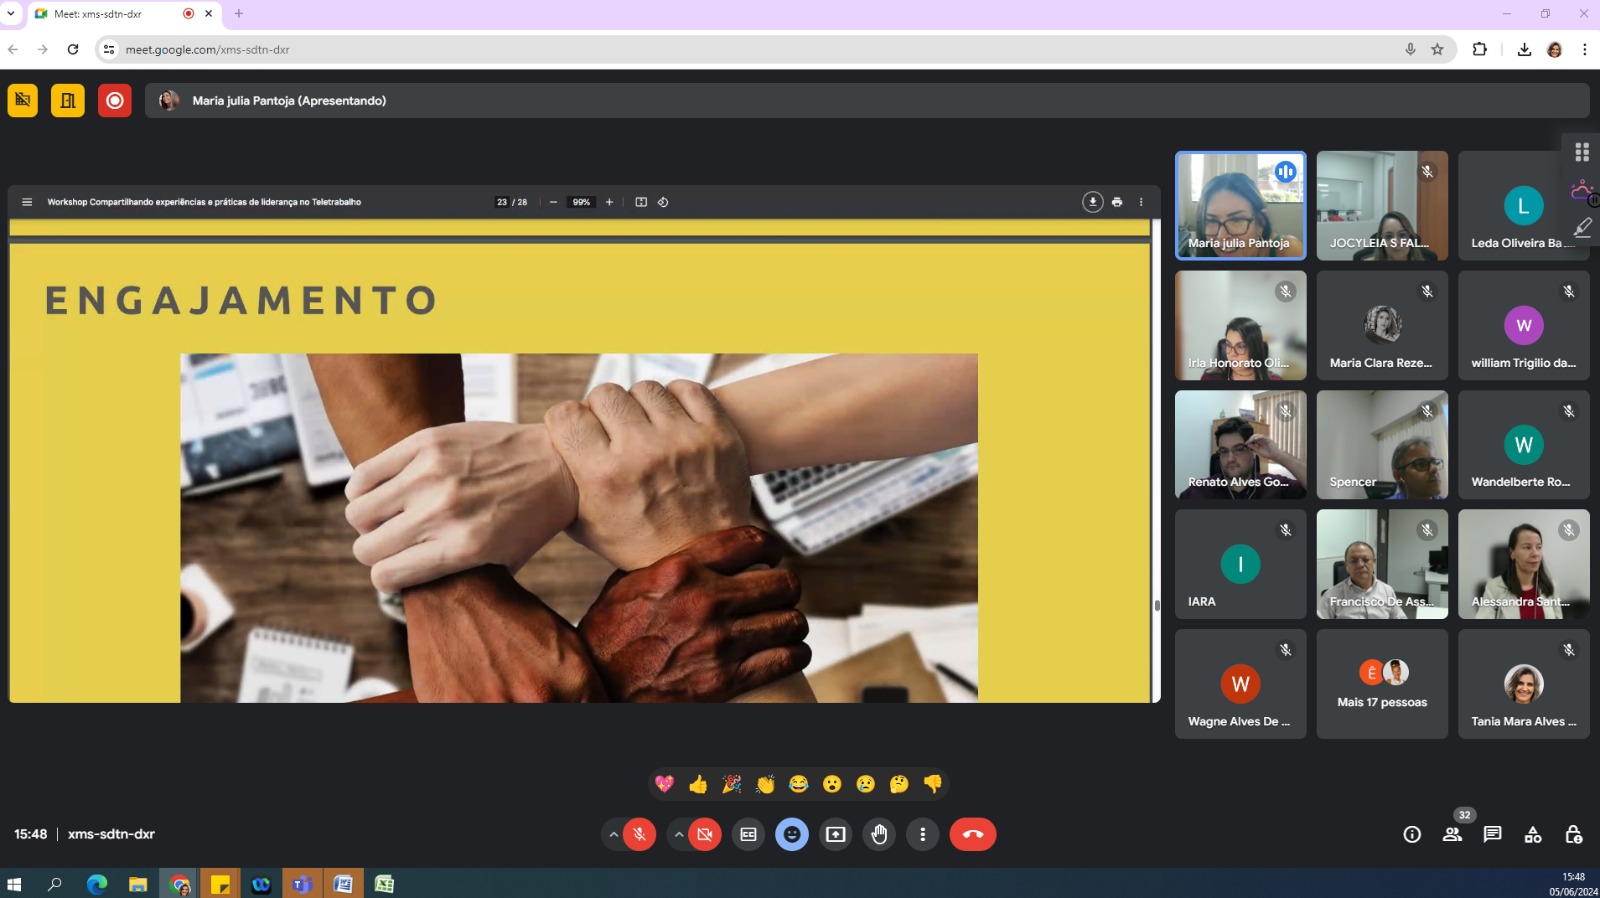The image size is (1600, 898).
Task: Unmute the microphone
Action: (x=639, y=834)
